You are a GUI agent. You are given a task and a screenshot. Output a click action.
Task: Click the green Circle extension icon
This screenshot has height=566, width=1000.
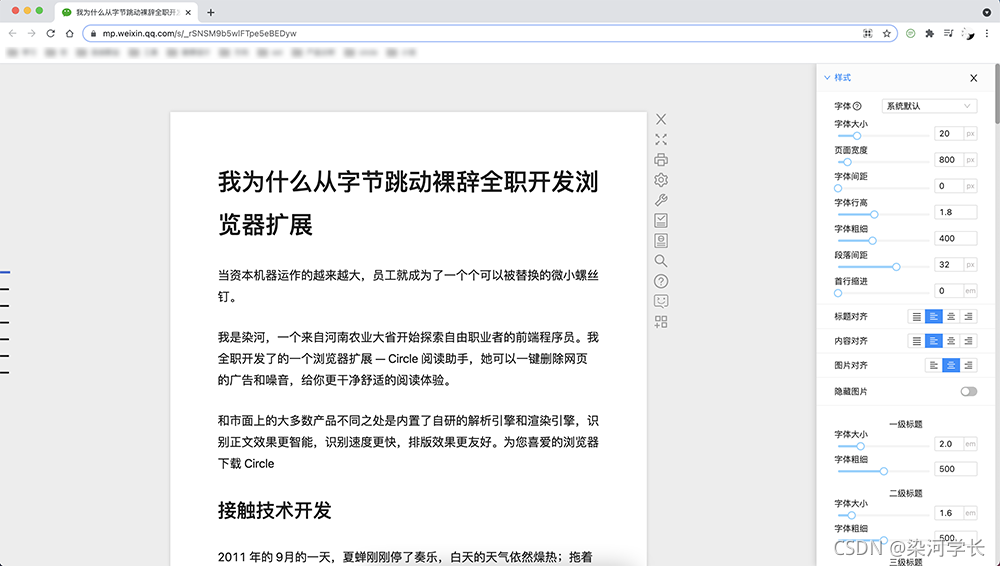click(911, 33)
